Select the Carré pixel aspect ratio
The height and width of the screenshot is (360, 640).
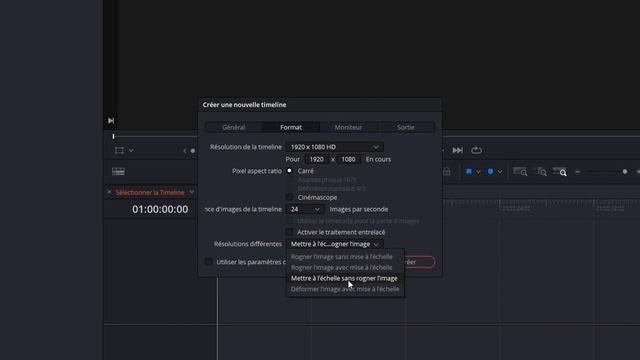click(289, 171)
